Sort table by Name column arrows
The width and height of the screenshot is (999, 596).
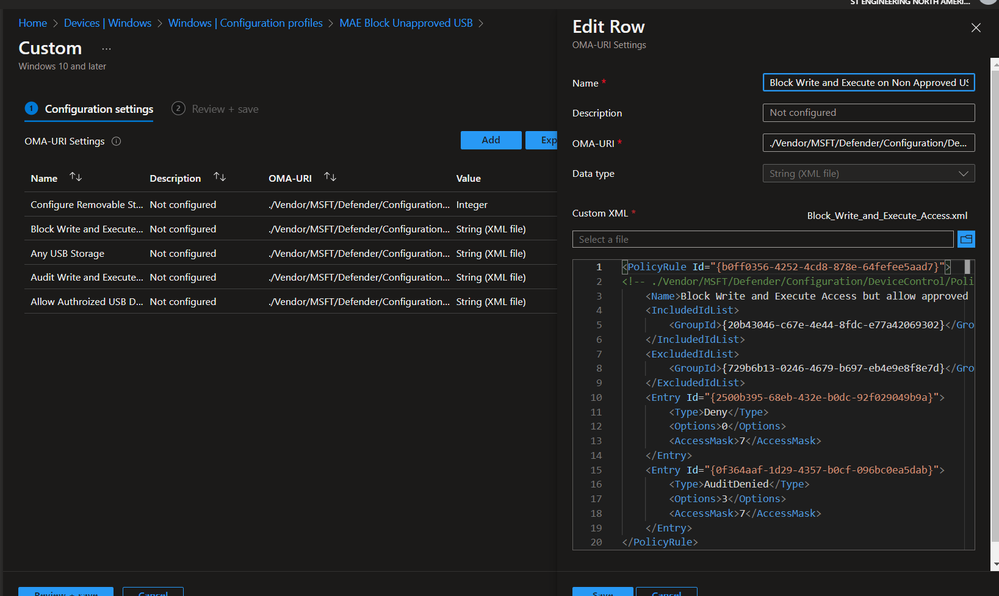(76, 177)
